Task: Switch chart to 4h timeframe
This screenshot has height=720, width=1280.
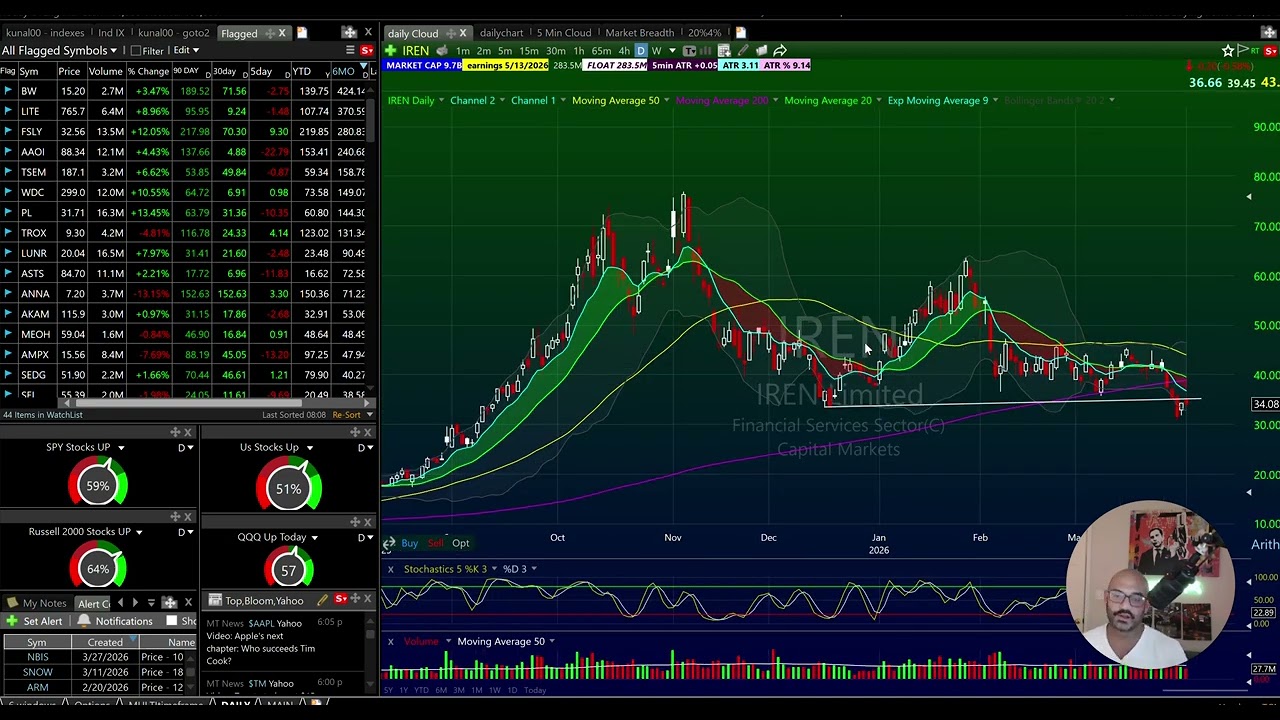Action: [624, 51]
